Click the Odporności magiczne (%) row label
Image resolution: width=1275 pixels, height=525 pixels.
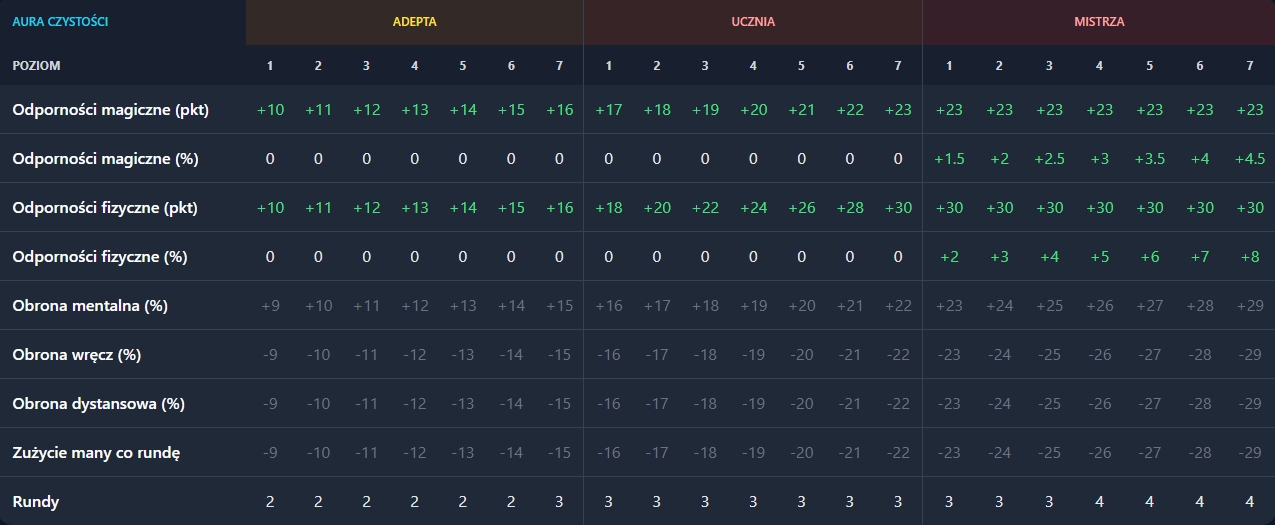pyautogui.click(x=105, y=159)
